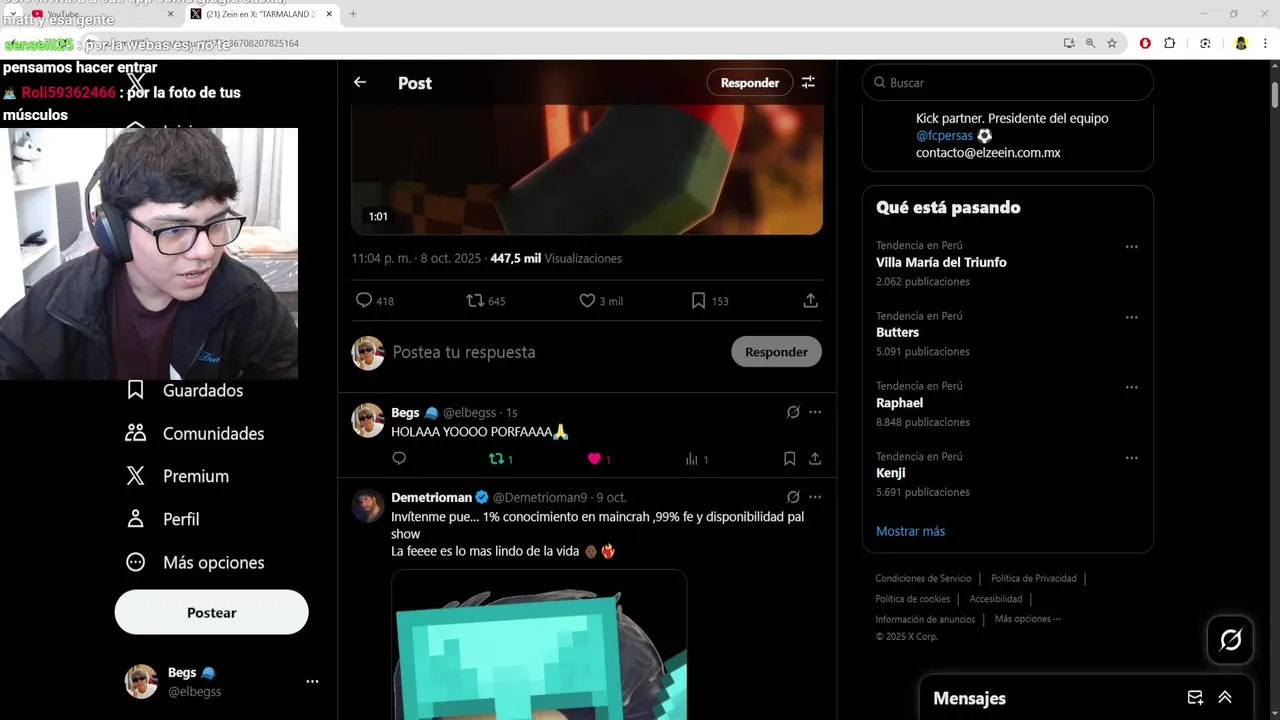The height and width of the screenshot is (720, 1280).
Task: Open Política de Privacidad footer link
Action: [x=1034, y=578]
